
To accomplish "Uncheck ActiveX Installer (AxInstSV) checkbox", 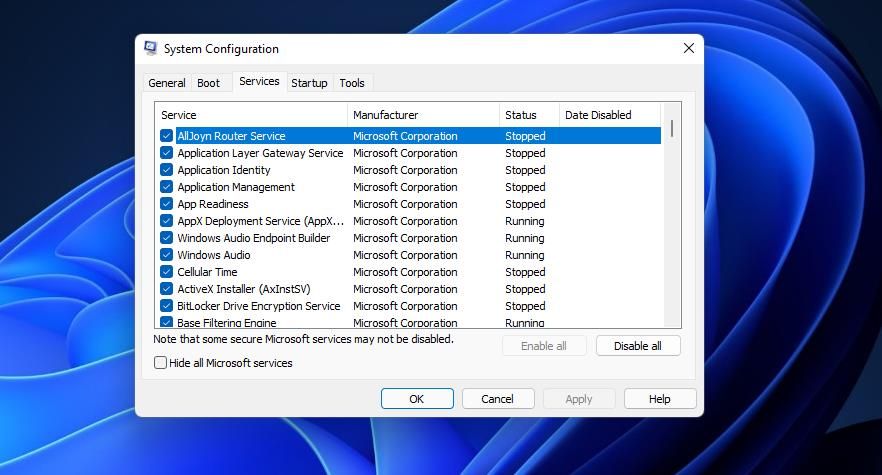I will click(x=166, y=289).
